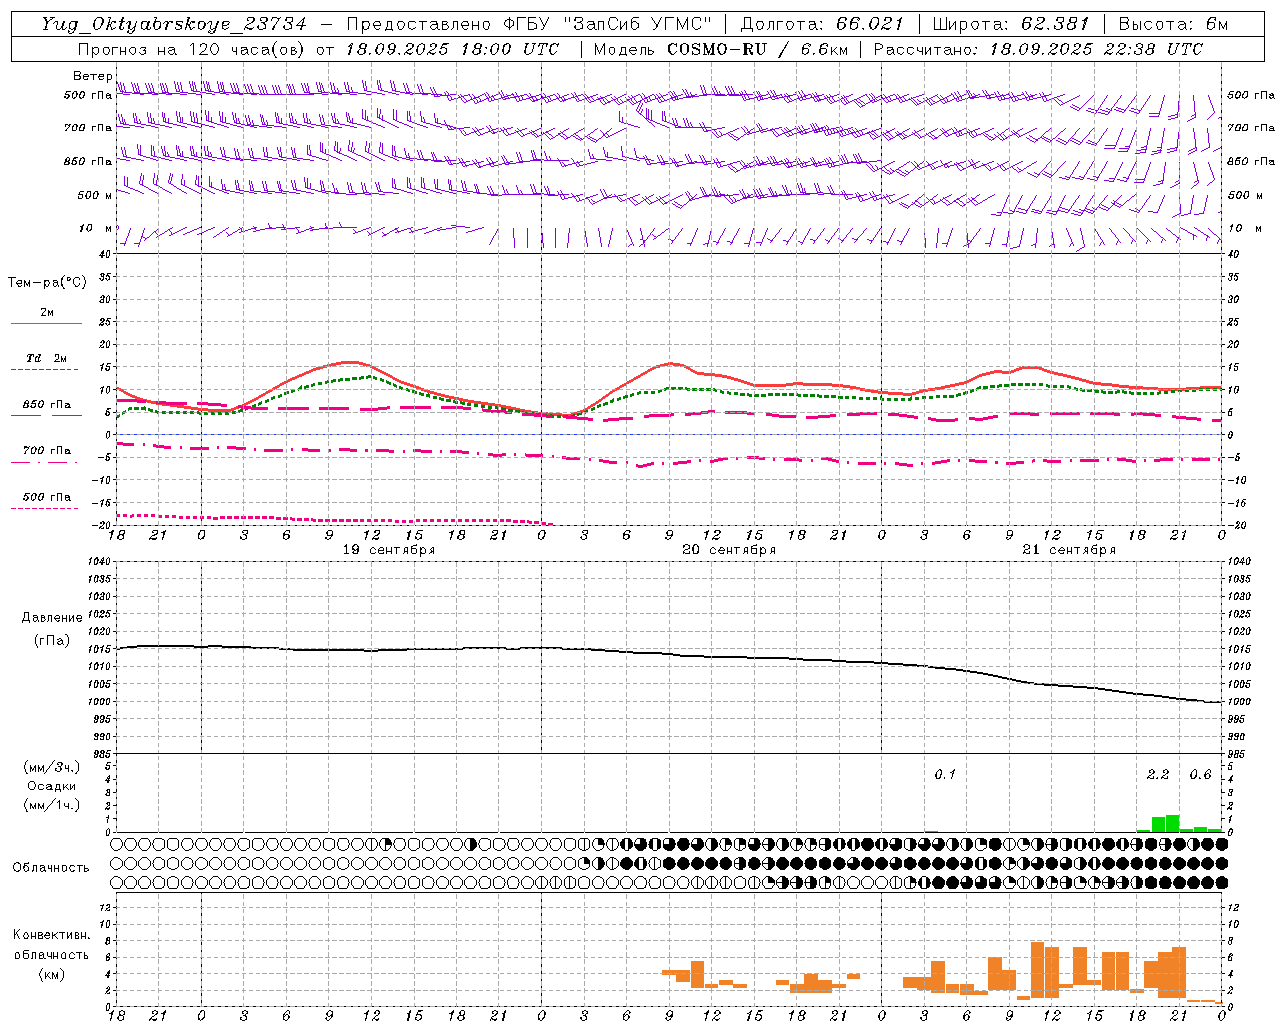Select the forecast start time '18.09.2025 18:00 UTC'
This screenshot has width=1280, height=1024.
(452, 49)
